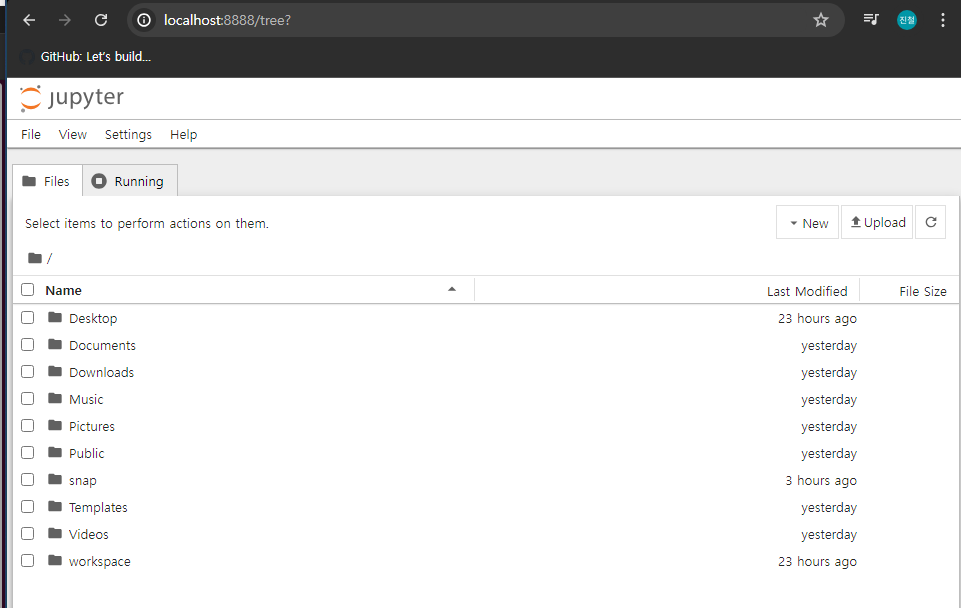Check the Videos row checkbox
This screenshot has width=961, height=608.
(28, 533)
